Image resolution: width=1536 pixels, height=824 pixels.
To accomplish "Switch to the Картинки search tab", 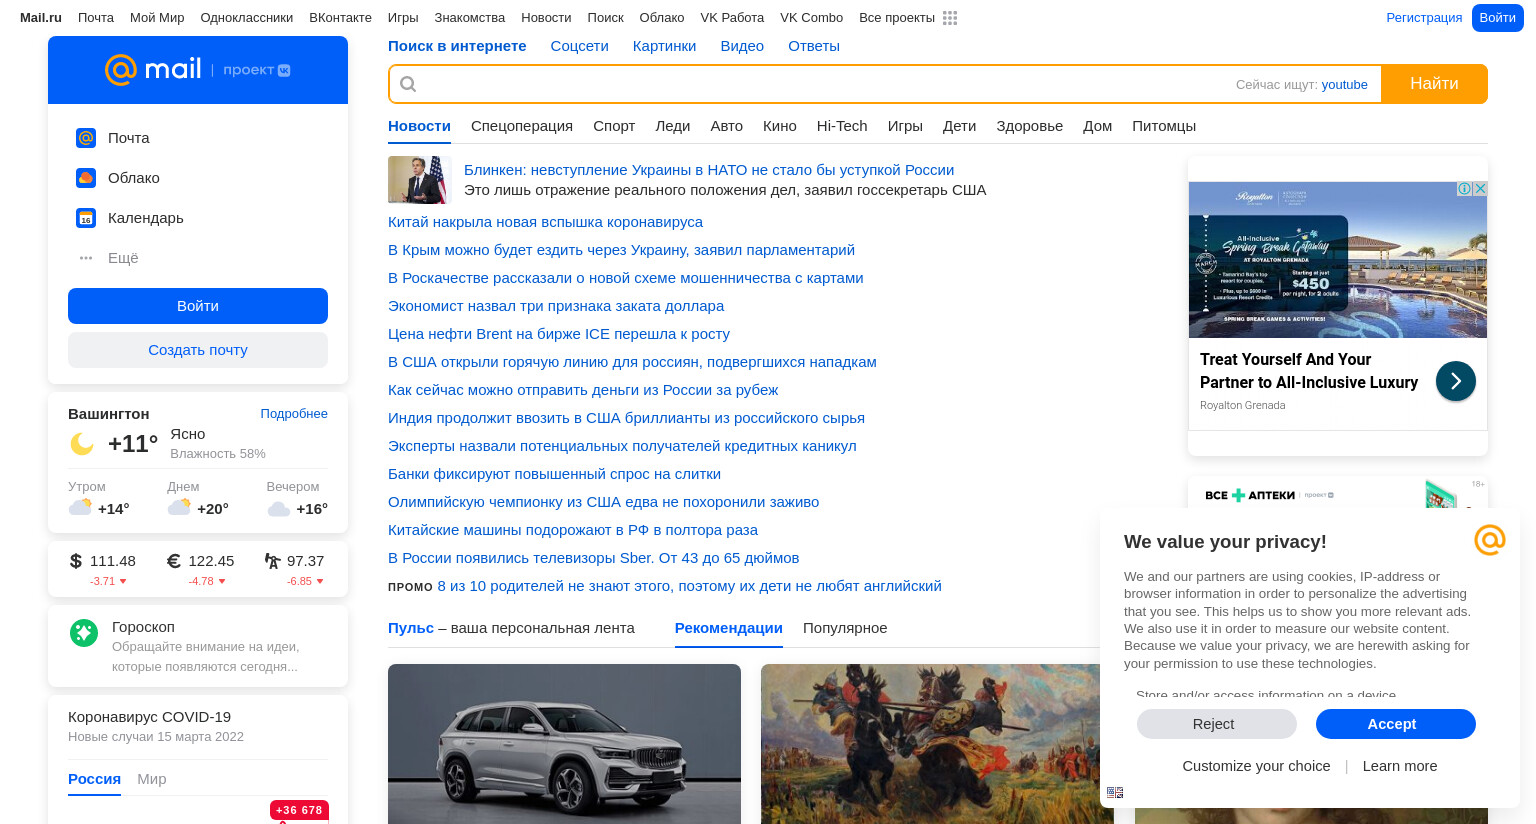I will coord(664,46).
